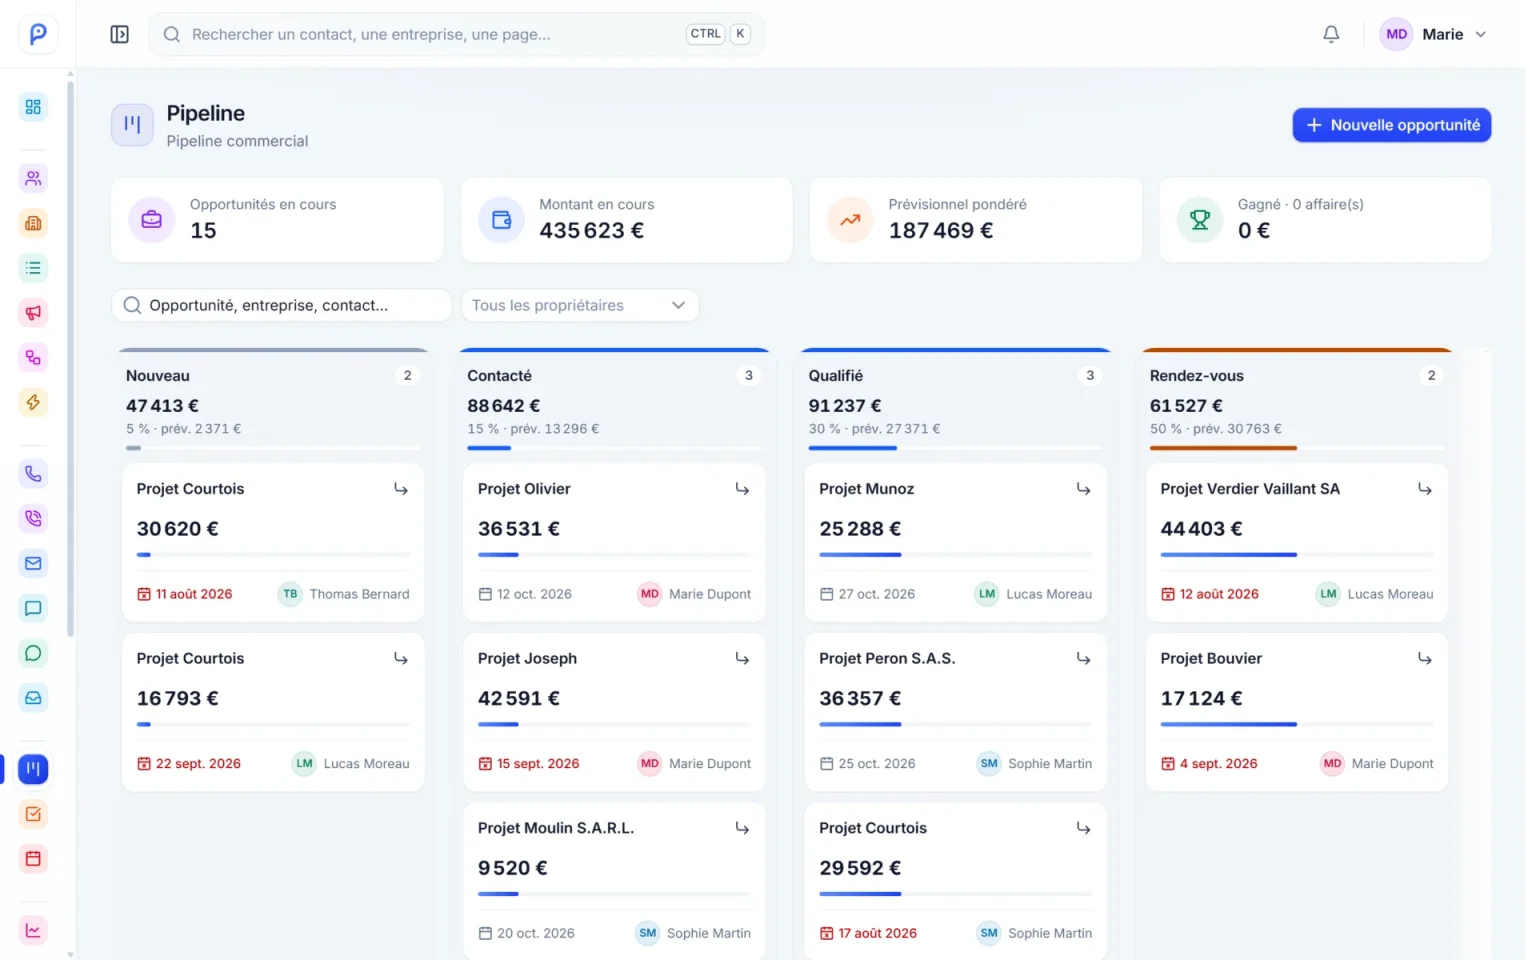The width and height of the screenshot is (1536, 960).
Task: Open the analytics chart sidebar icon
Action: click(x=33, y=930)
